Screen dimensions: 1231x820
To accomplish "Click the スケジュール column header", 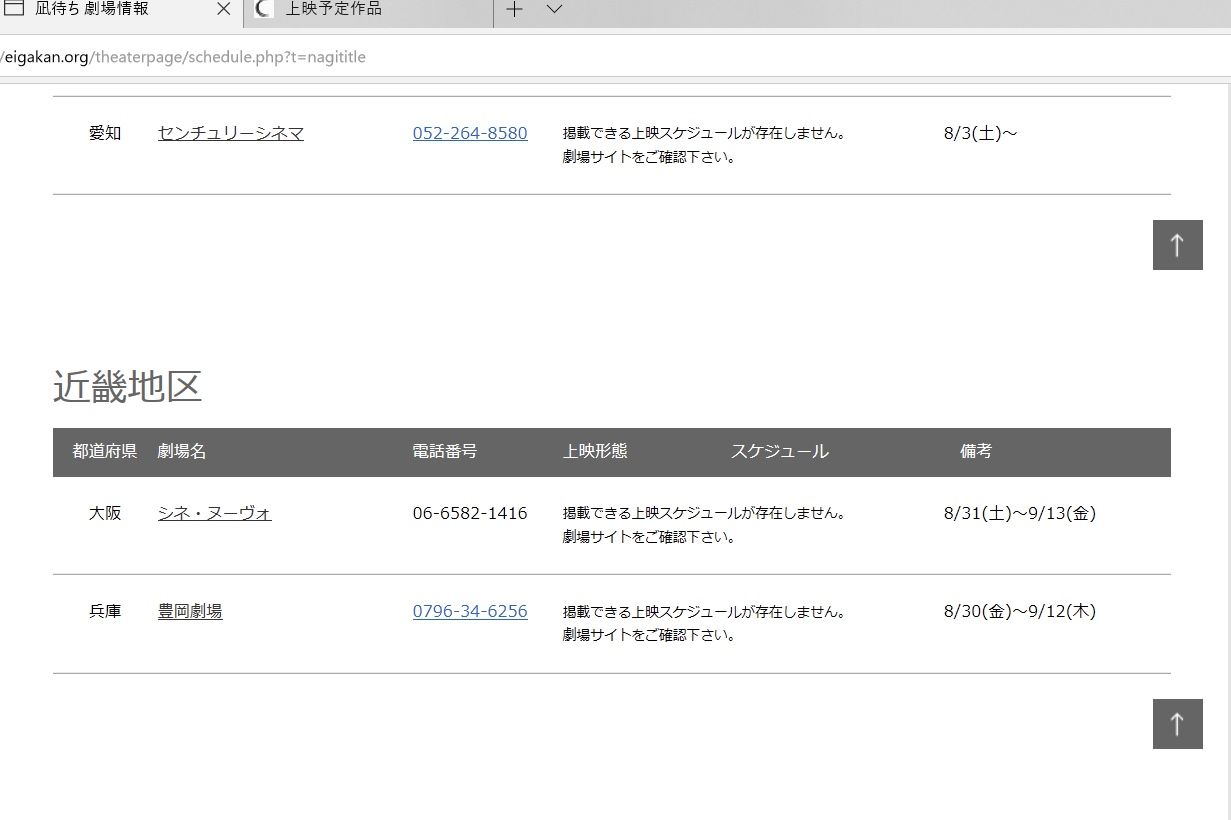I will 779,452.
